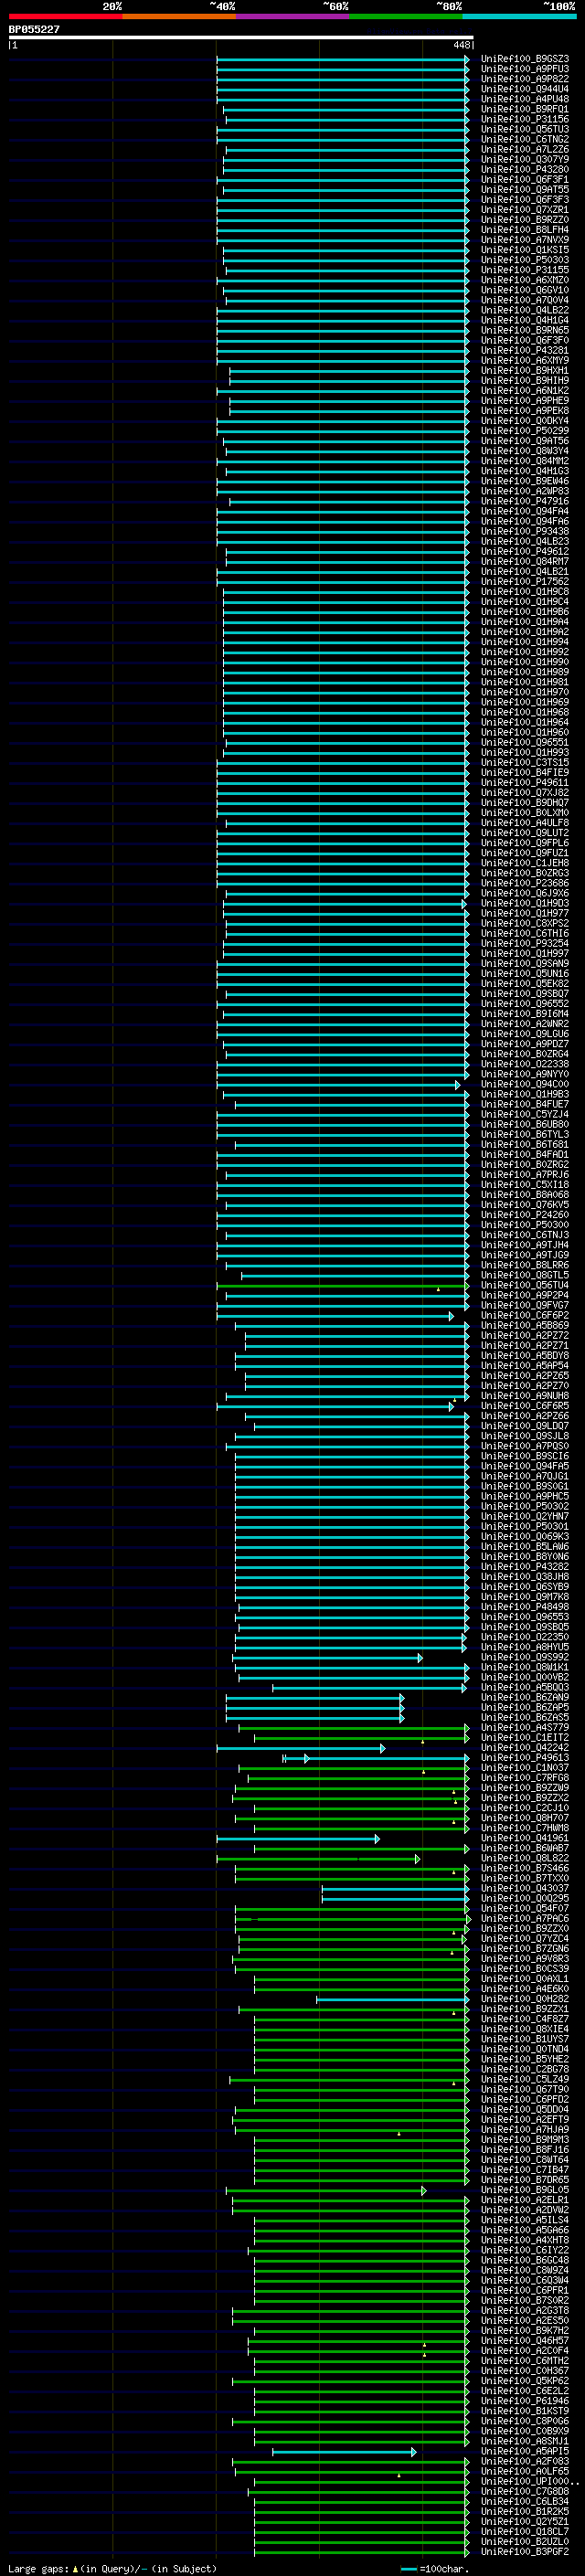Click the alignment bar for UniRef100_B9GL05
Viewport: 585px width, 2576px height.
pos(326,2190)
